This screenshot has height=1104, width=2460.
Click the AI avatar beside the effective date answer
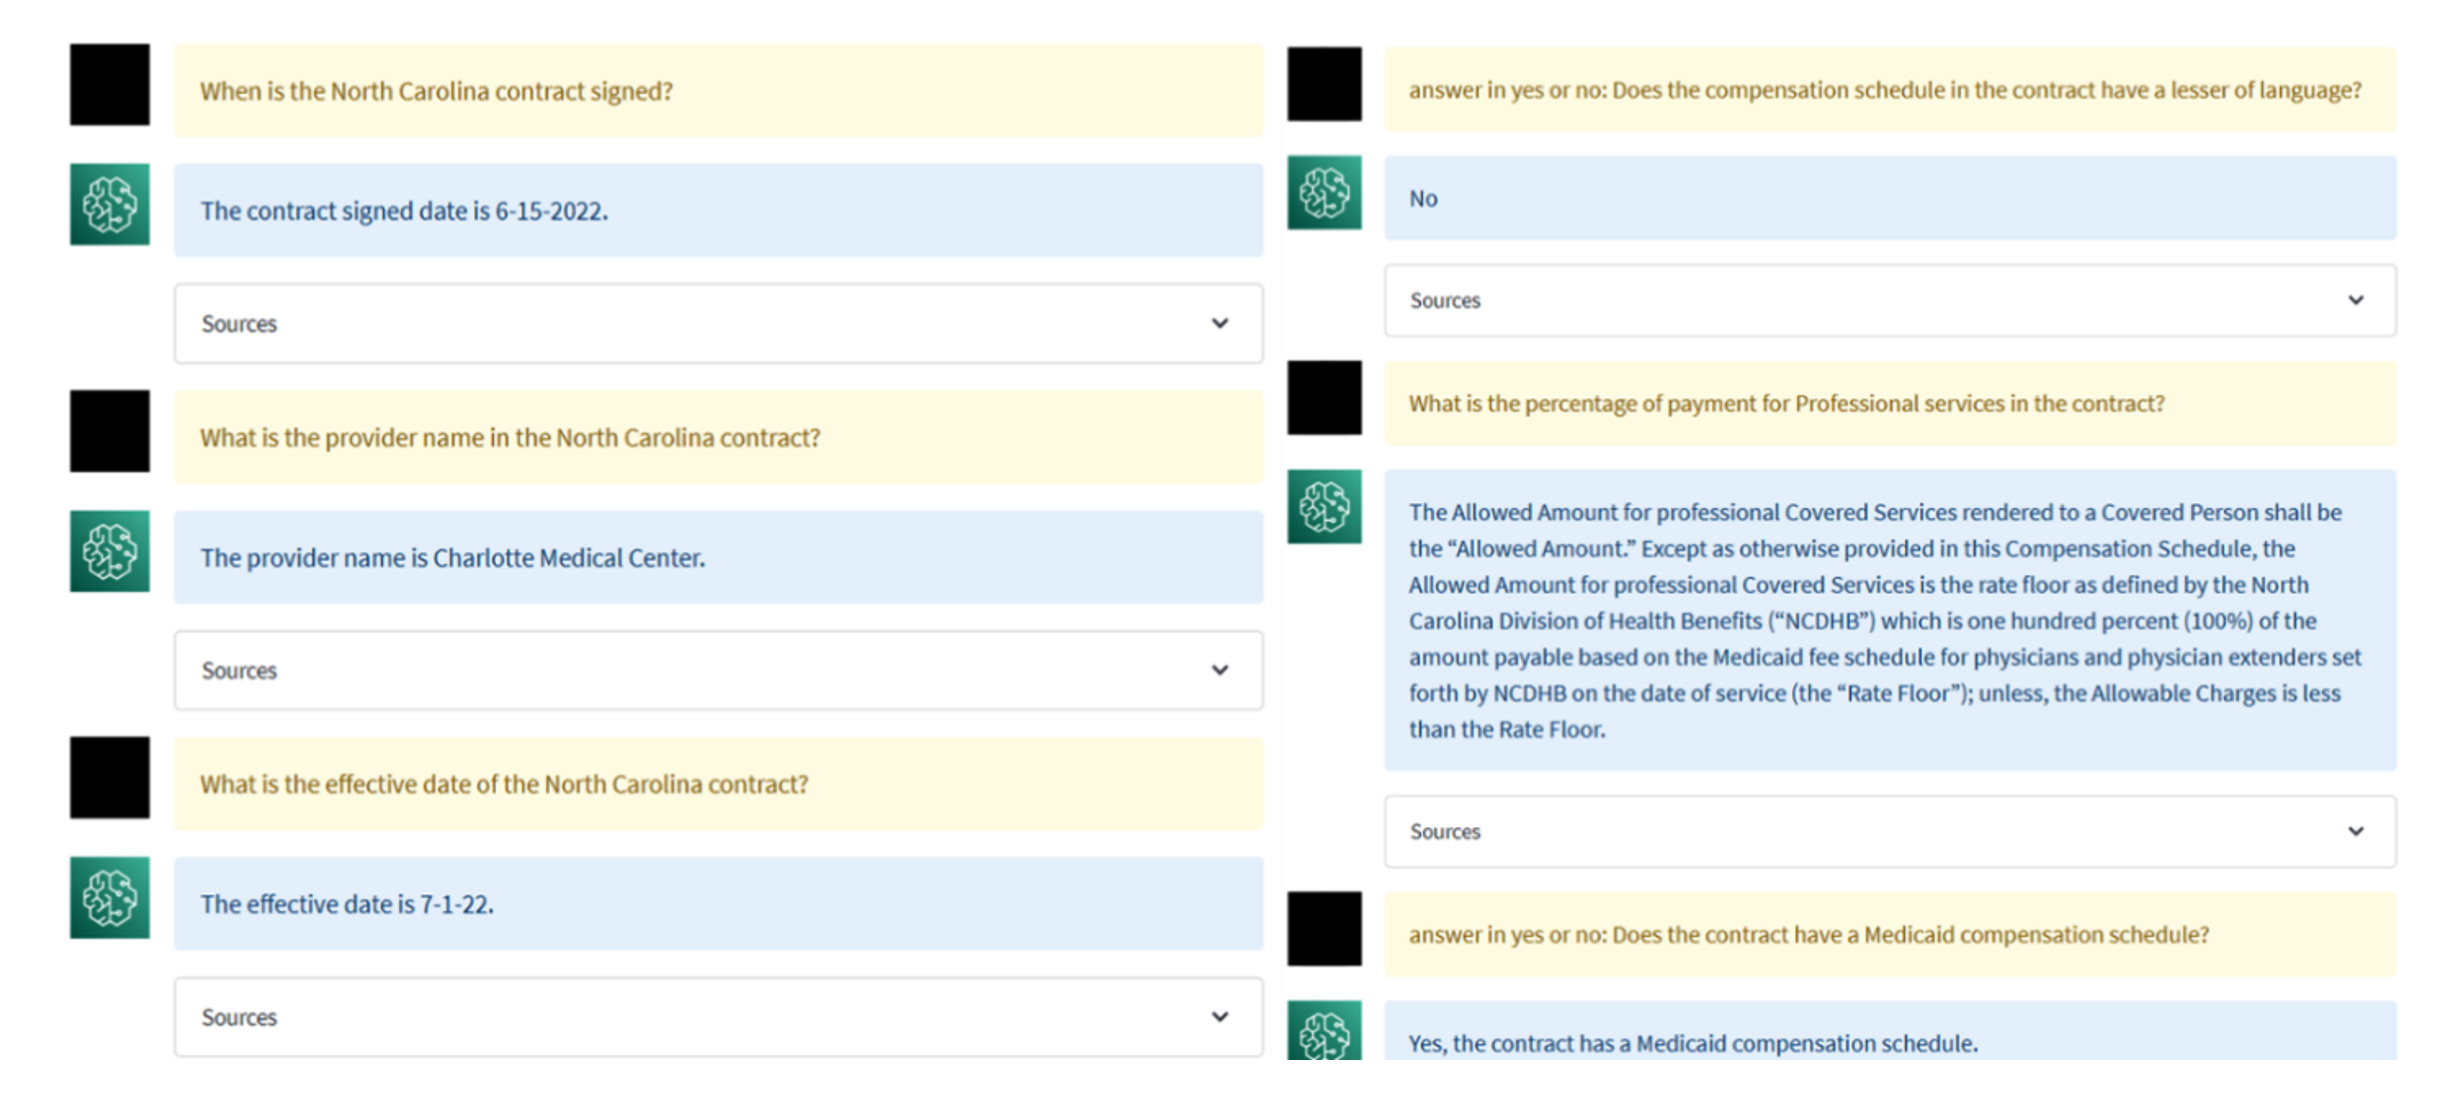[110, 897]
